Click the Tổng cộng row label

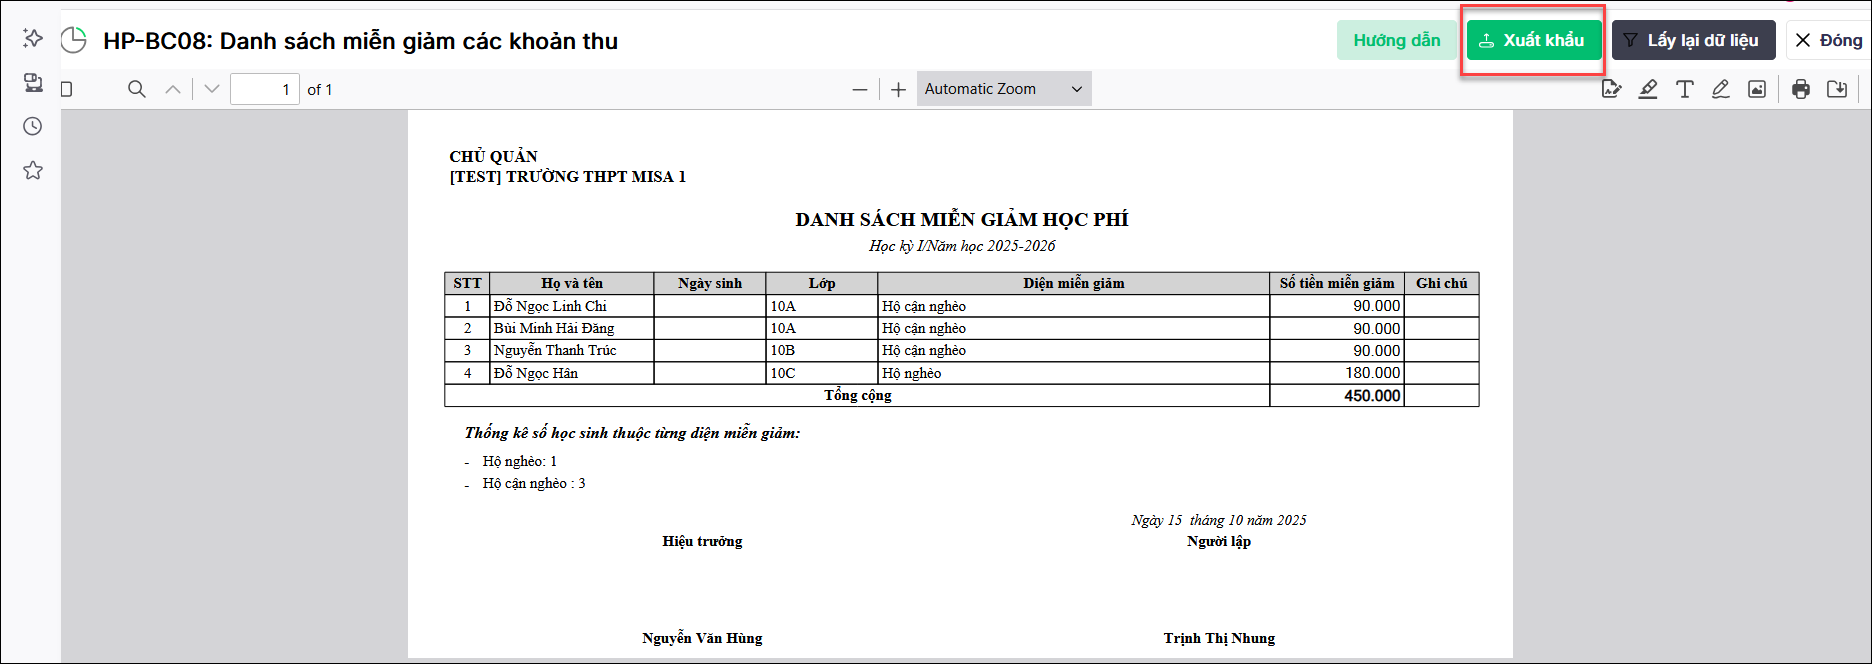coord(858,395)
